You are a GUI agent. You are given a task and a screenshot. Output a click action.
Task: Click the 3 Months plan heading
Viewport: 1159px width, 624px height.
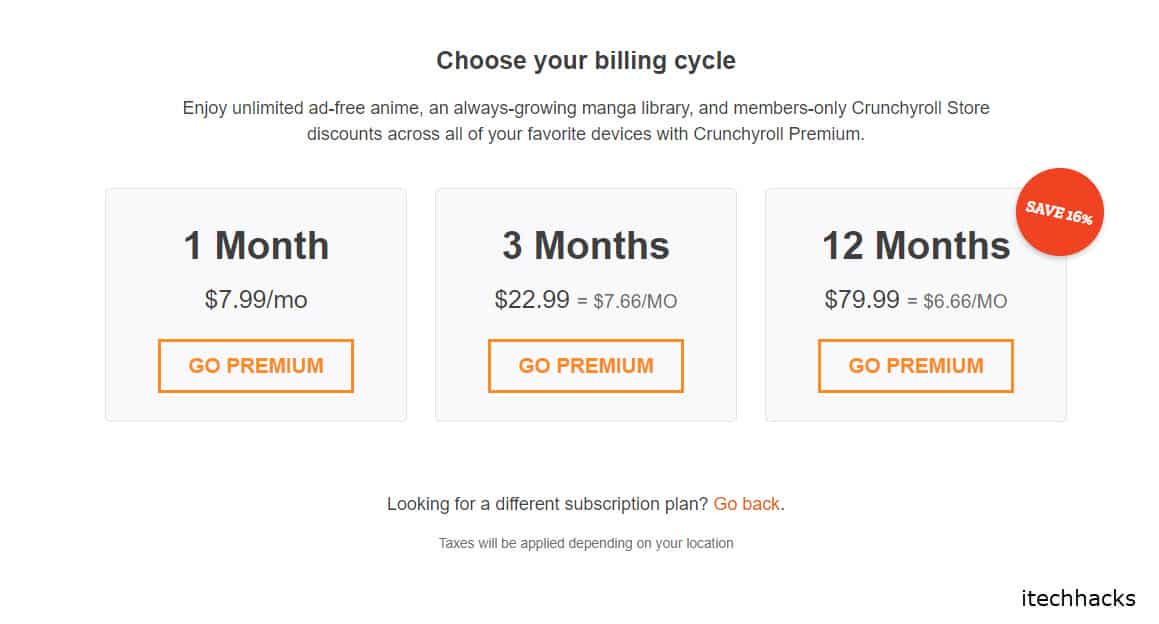tap(585, 245)
